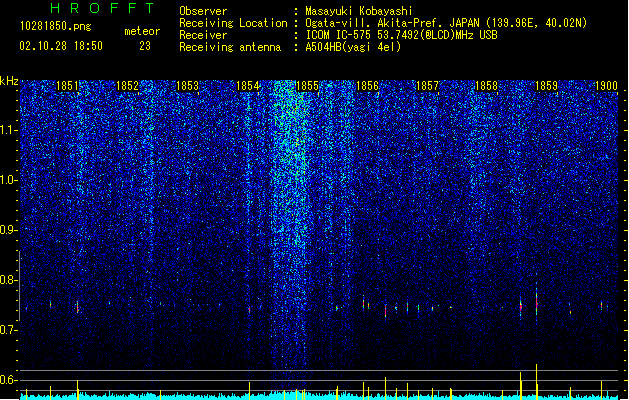629x400 pixels.
Task: Click the 1855 time marker
Action: click(x=307, y=86)
